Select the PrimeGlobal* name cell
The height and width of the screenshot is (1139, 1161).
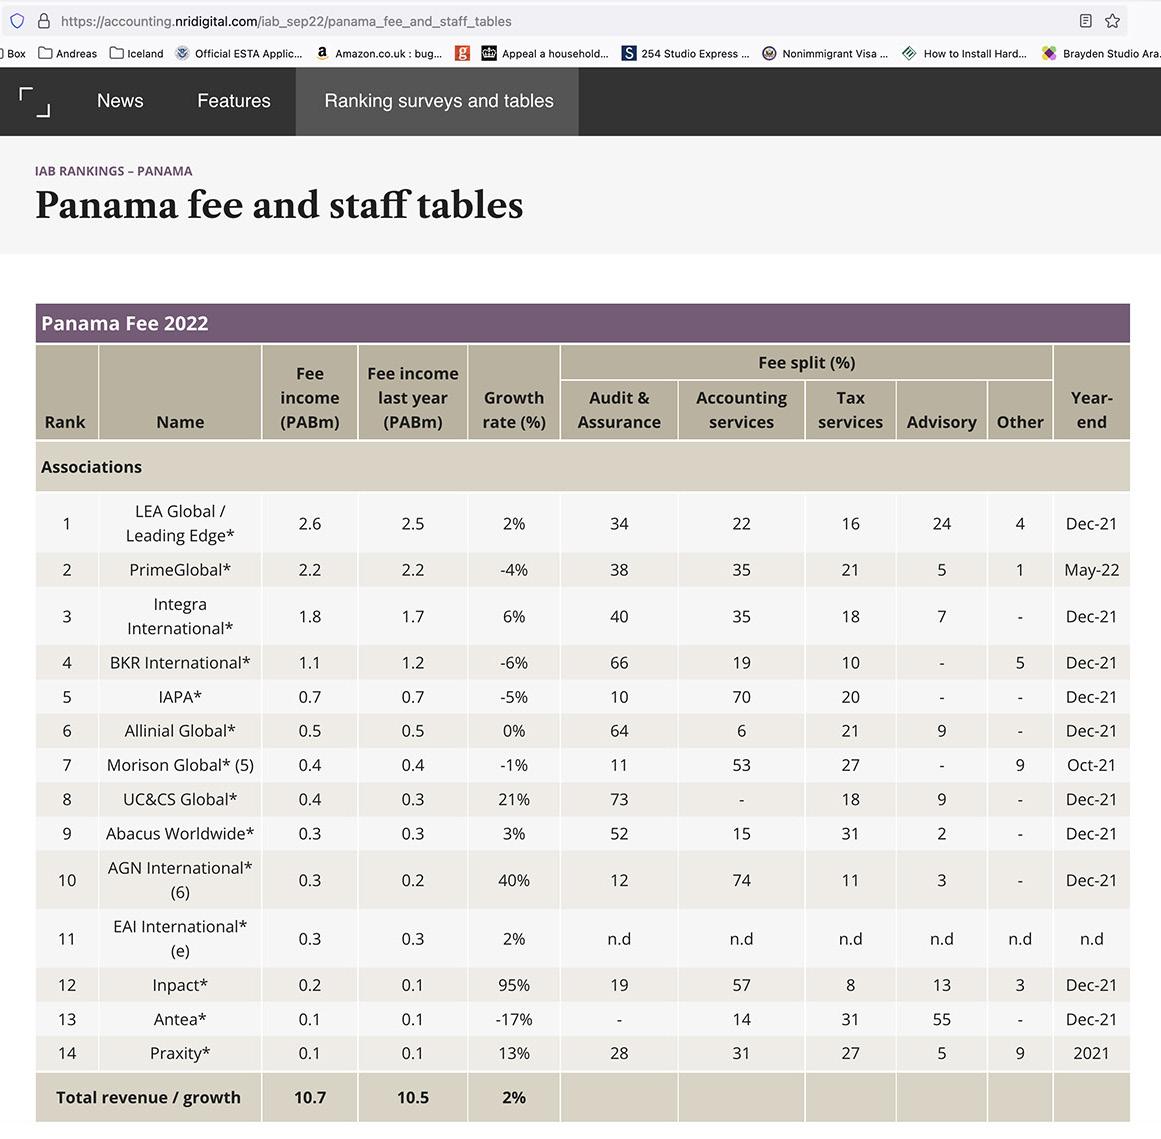tap(180, 570)
